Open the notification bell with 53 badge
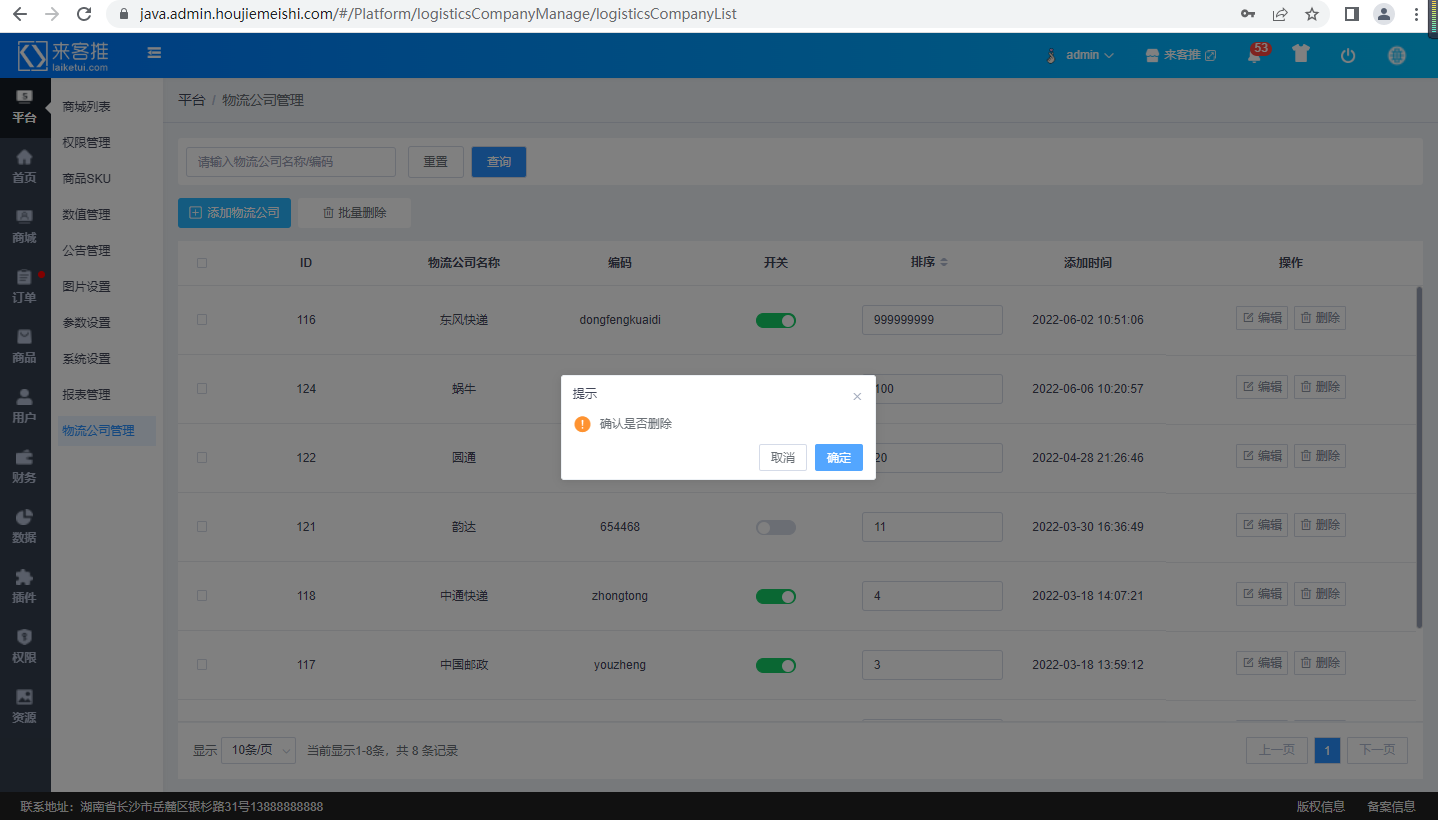 pos(1254,56)
